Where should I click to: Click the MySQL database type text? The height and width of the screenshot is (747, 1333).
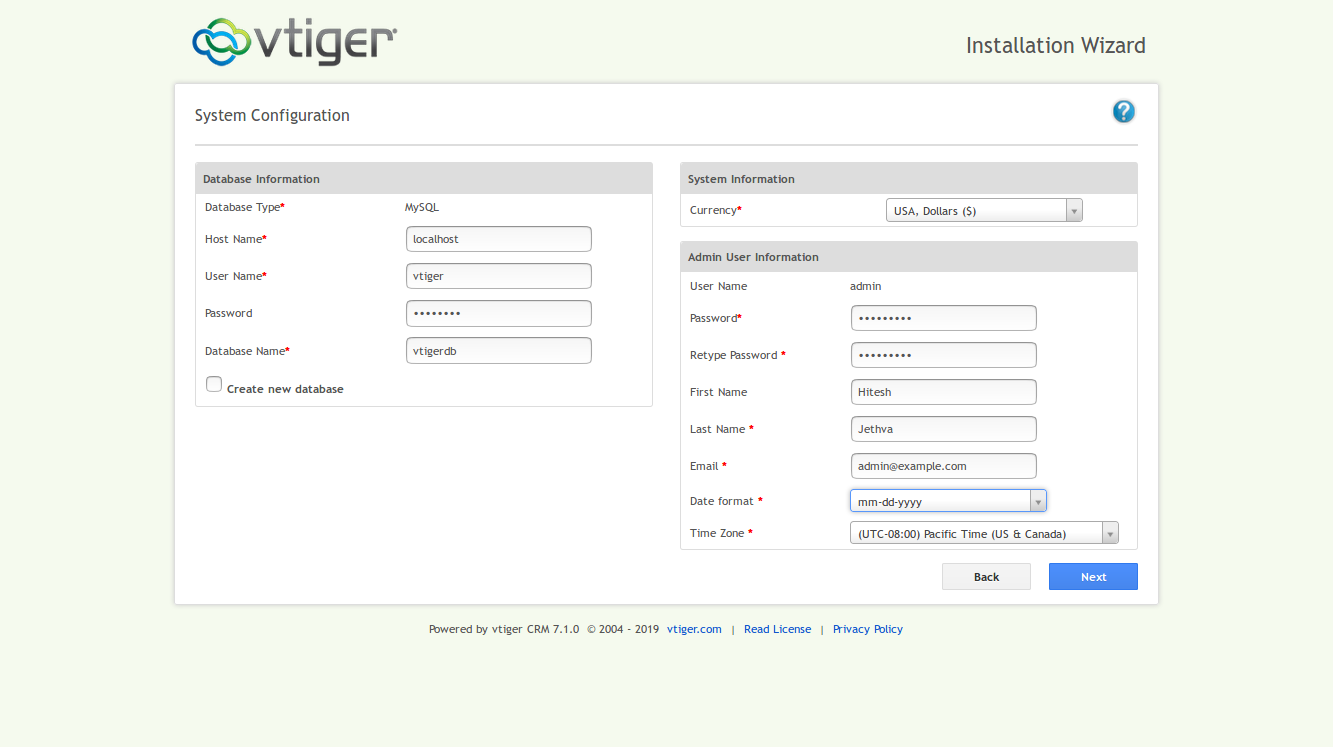[x=422, y=208]
